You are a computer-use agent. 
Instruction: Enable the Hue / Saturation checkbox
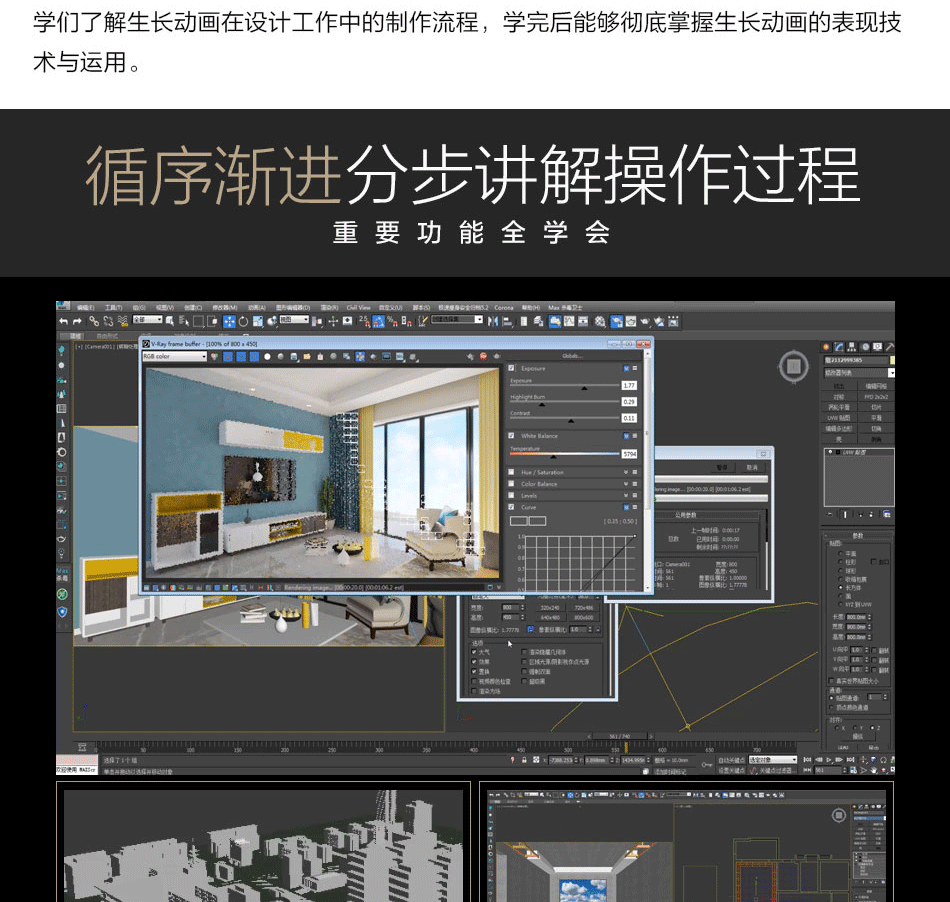(x=512, y=472)
